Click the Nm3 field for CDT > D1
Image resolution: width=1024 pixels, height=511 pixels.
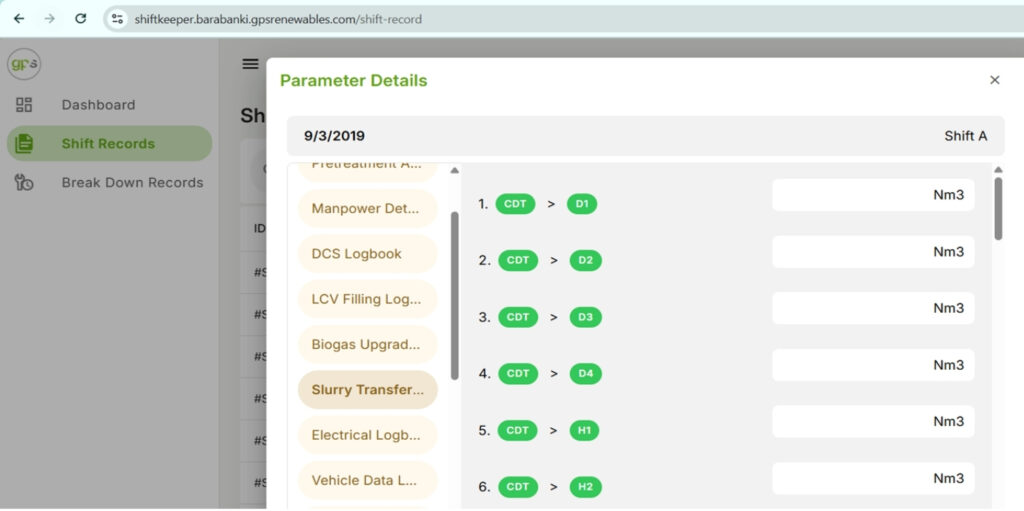(x=872, y=196)
